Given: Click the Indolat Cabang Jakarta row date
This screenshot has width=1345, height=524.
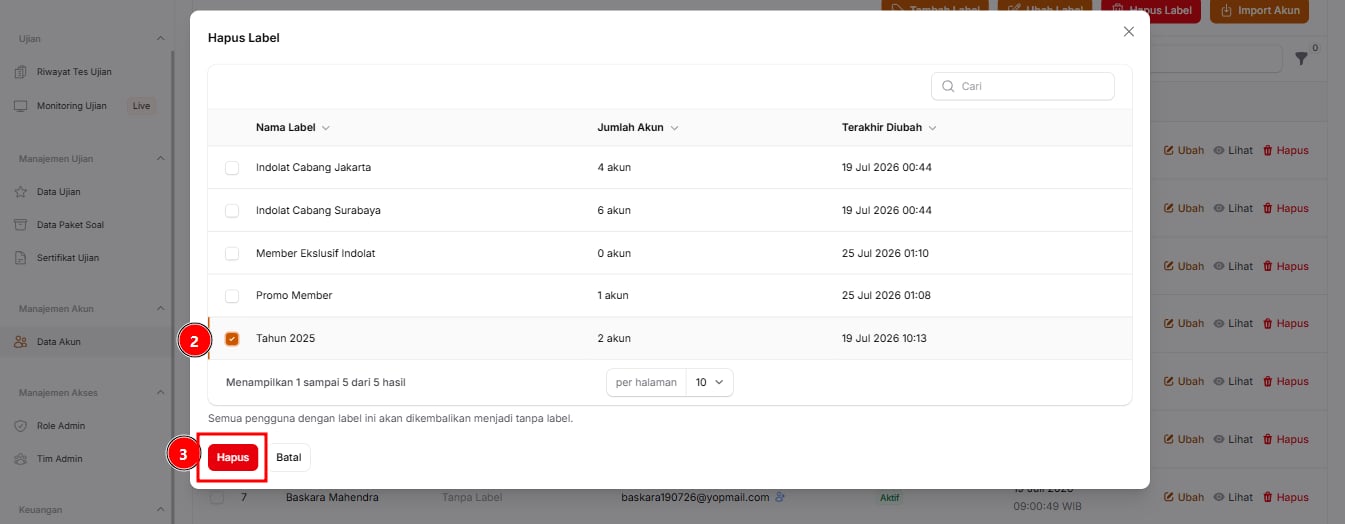Looking at the screenshot, I should tap(887, 168).
